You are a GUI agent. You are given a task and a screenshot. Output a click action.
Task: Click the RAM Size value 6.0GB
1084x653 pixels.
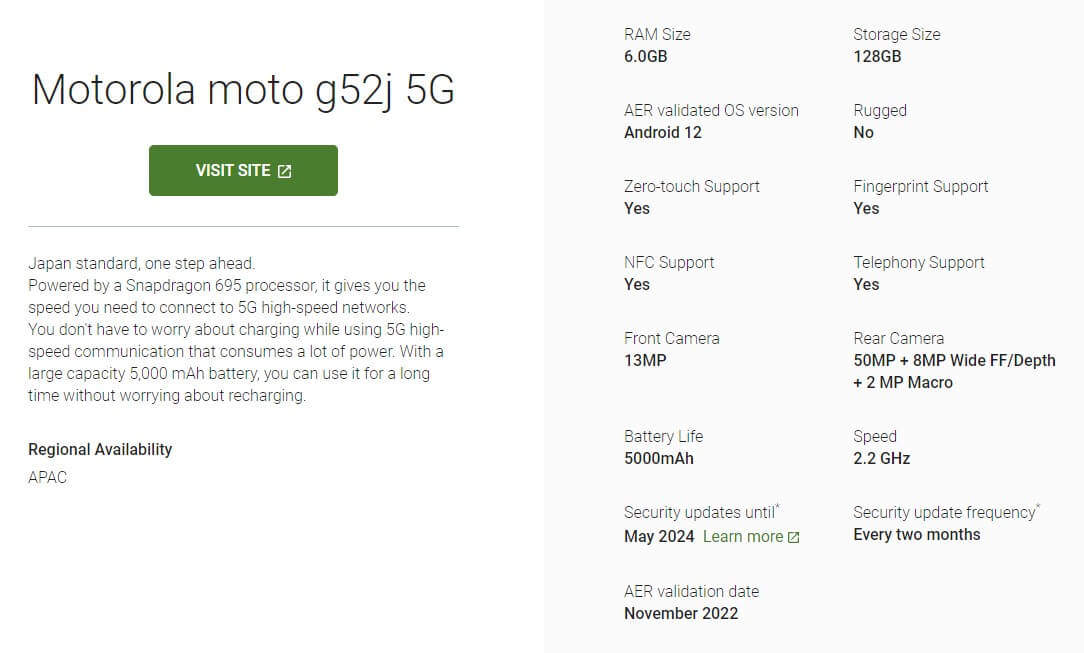(x=646, y=57)
